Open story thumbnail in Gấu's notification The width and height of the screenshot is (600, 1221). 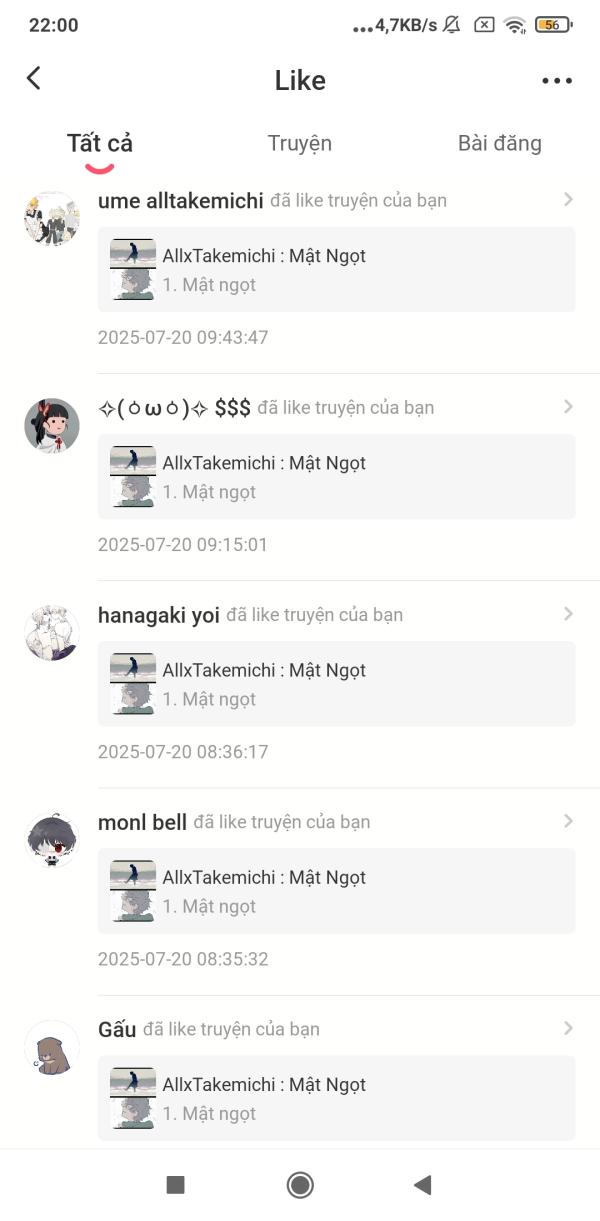point(133,1099)
